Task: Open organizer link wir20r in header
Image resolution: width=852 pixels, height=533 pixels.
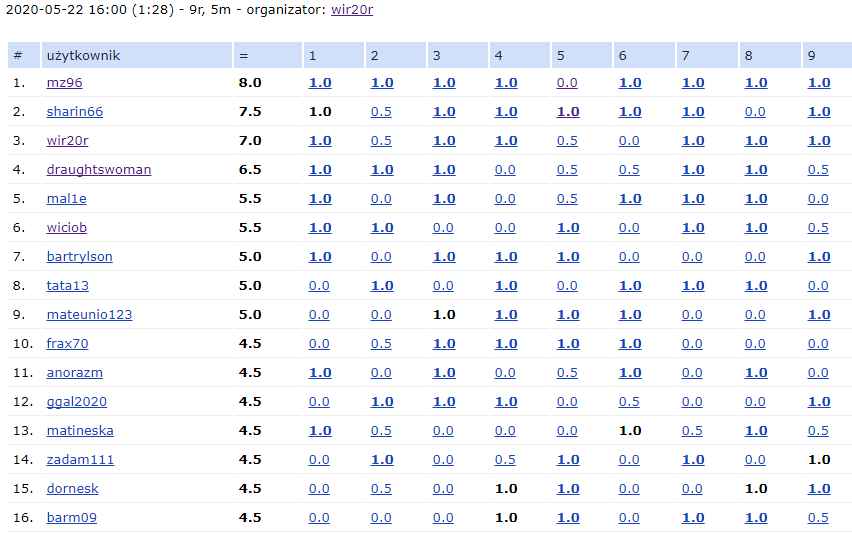Action: pyautogui.click(x=352, y=9)
